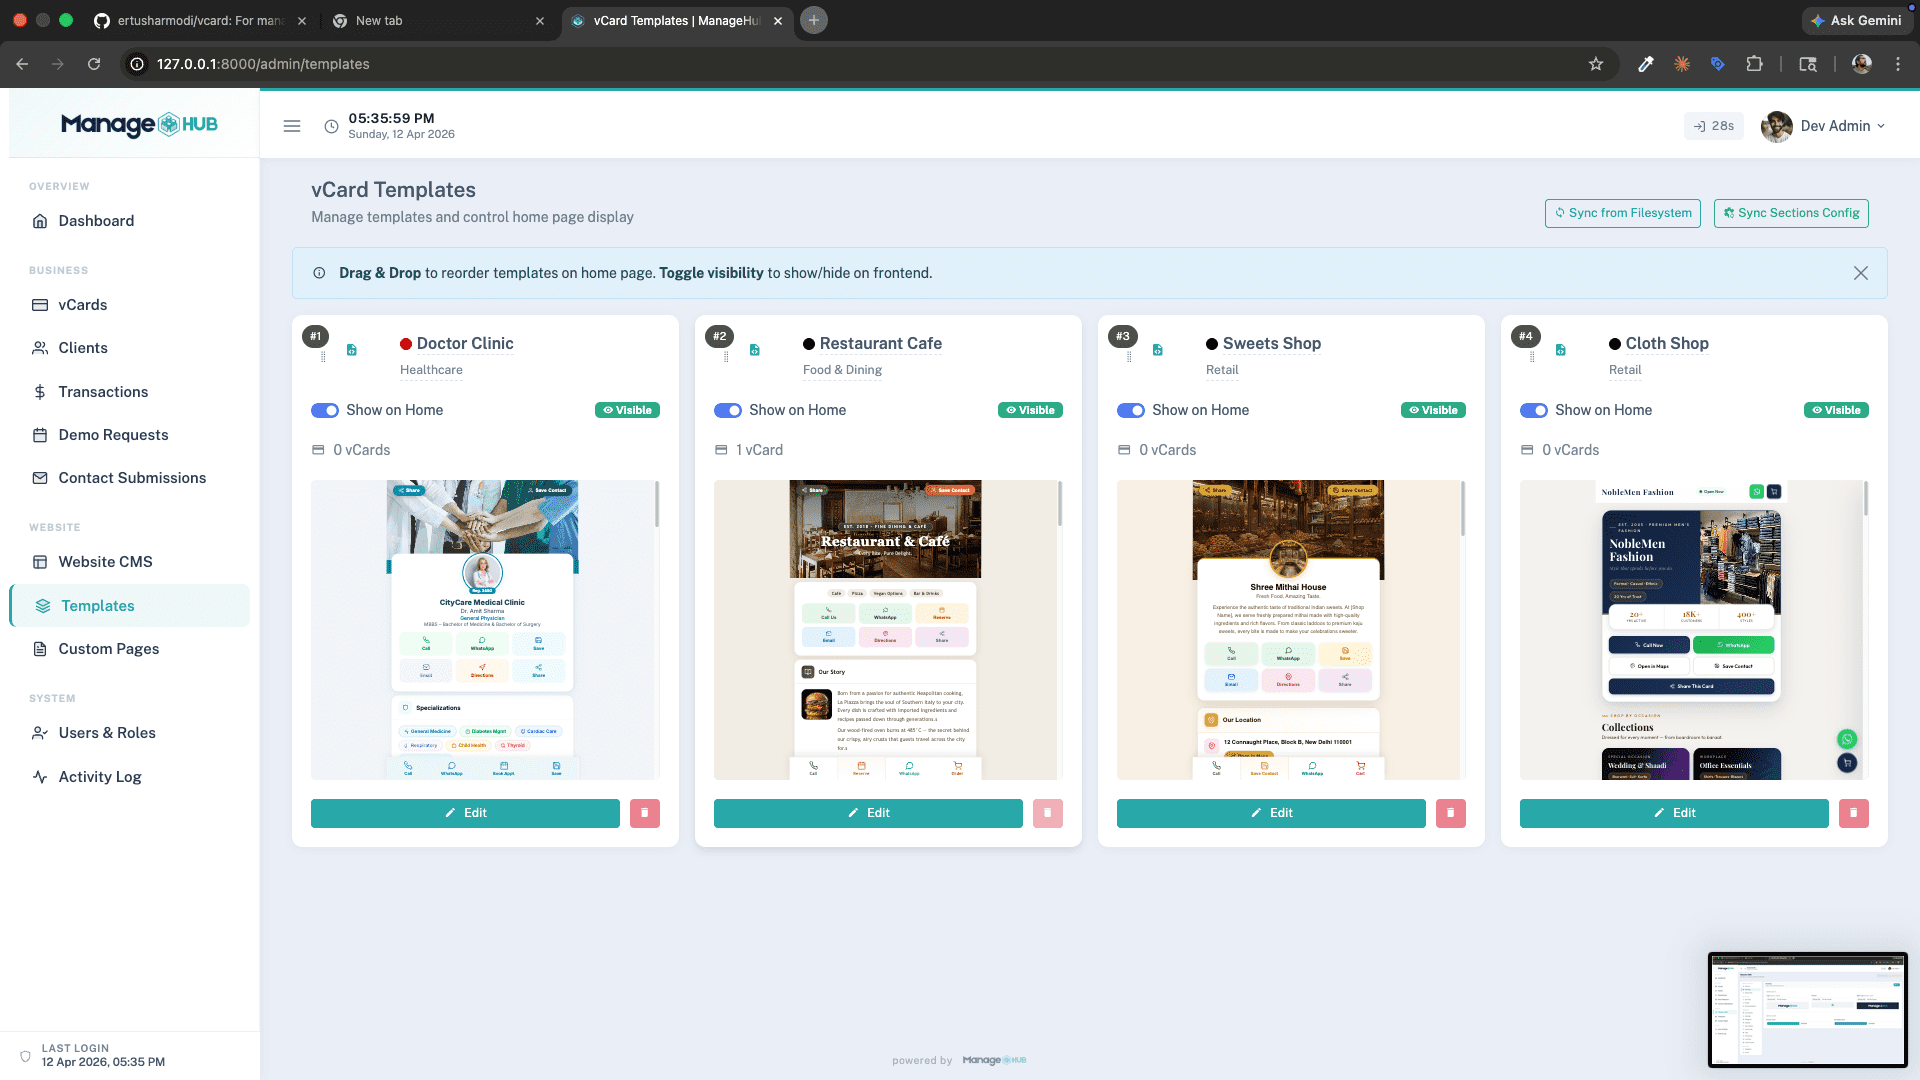Open Users & Roles in the sidebar
The image size is (1920, 1080).
click(x=130, y=733)
